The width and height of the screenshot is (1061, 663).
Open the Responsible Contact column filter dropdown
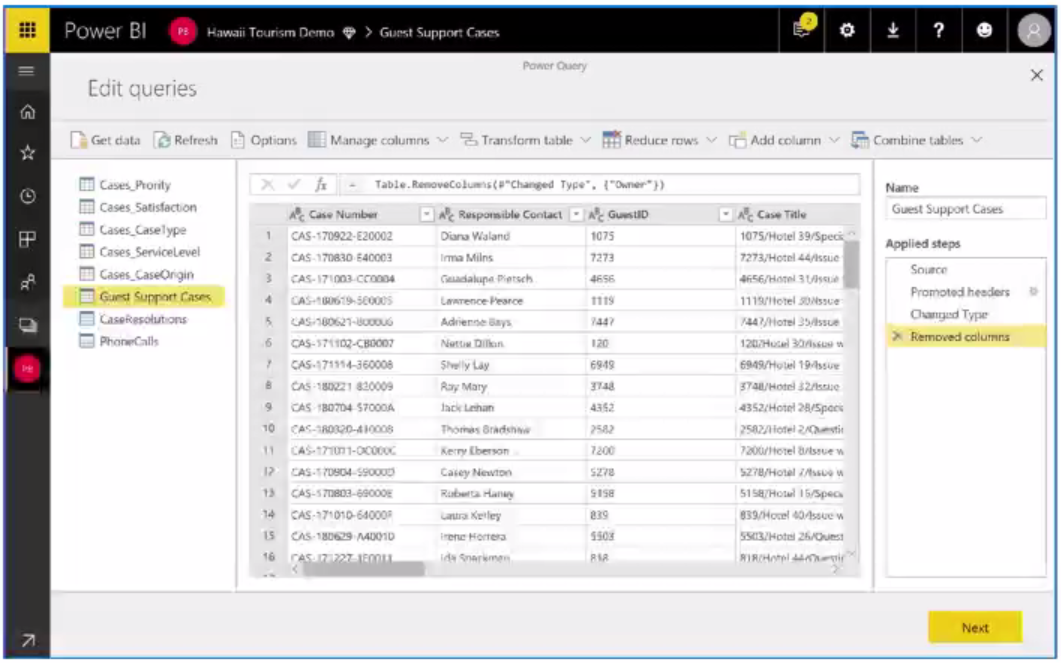[x=576, y=214]
